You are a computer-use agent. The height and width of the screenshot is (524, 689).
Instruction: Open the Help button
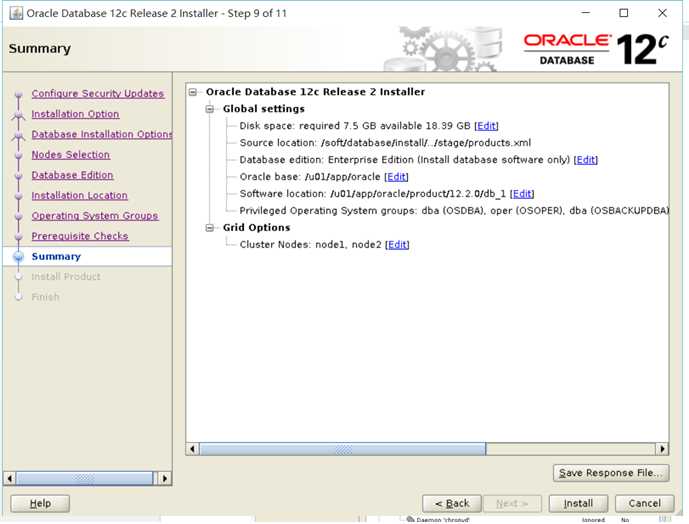coord(40,503)
